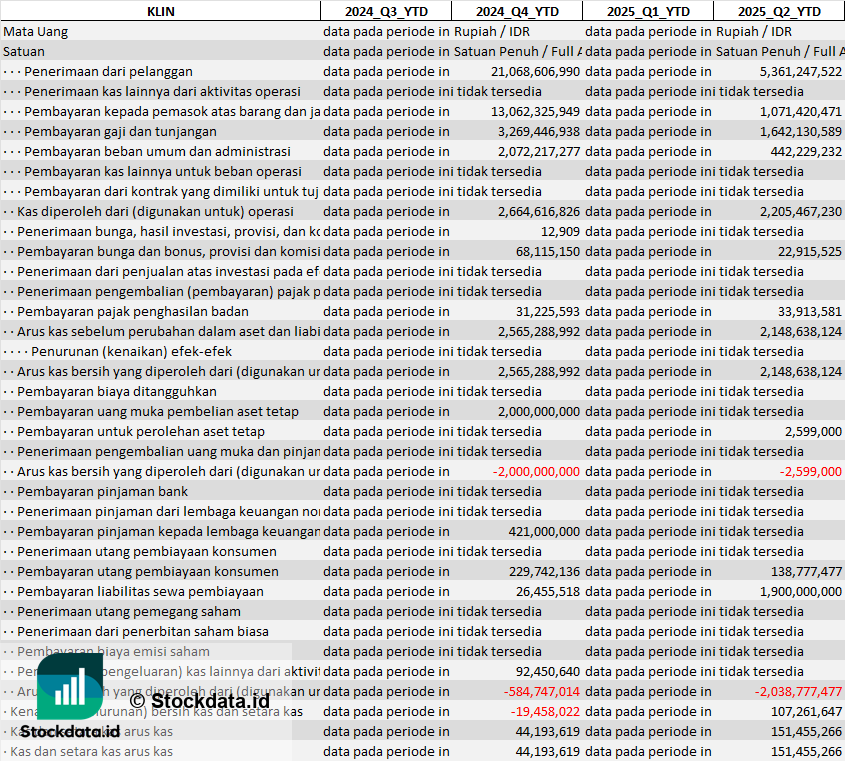
Task: Click Pembayaran biaya ditangguhkan label
Action: tap(116, 391)
